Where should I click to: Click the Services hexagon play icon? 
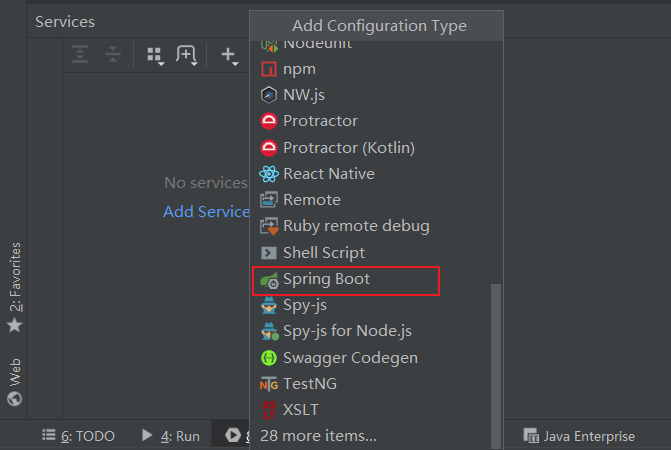coord(233,435)
